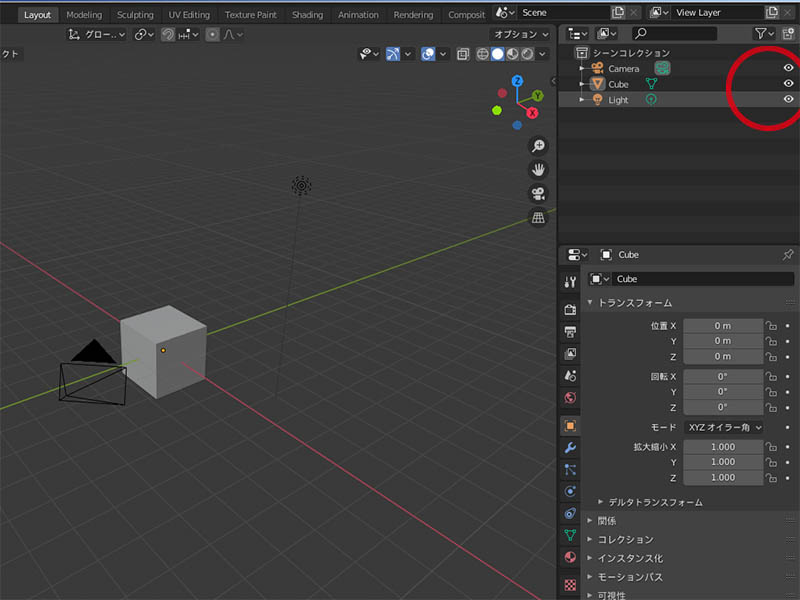Hide the Camera with its eye icon
The width and height of the screenshot is (800, 600).
click(x=788, y=68)
